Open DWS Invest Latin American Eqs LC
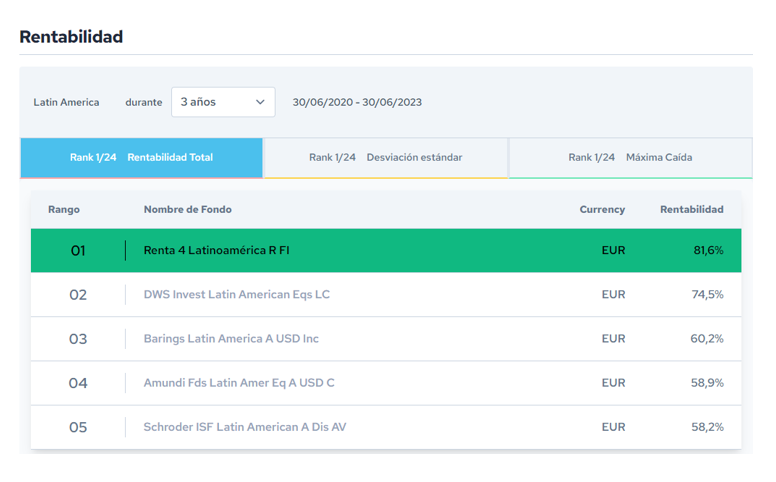Screen dimensions: 776x482 point(236,295)
